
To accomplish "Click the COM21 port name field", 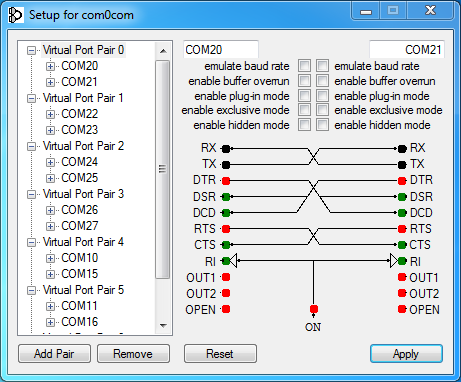I will coord(407,50).
